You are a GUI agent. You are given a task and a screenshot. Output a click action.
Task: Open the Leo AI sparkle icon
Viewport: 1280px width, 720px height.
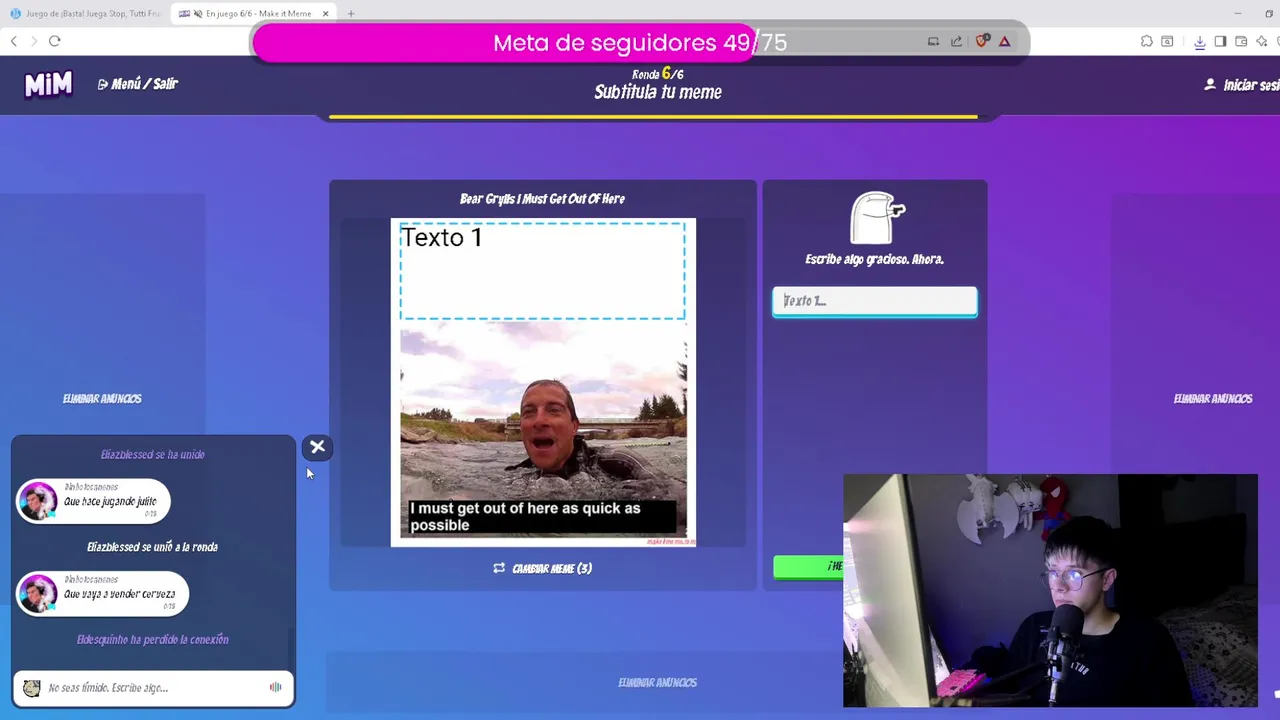point(1262,41)
